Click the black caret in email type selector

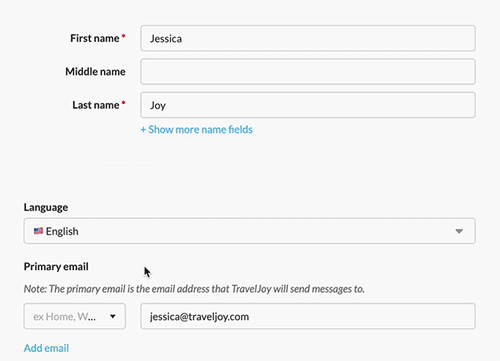point(113,316)
